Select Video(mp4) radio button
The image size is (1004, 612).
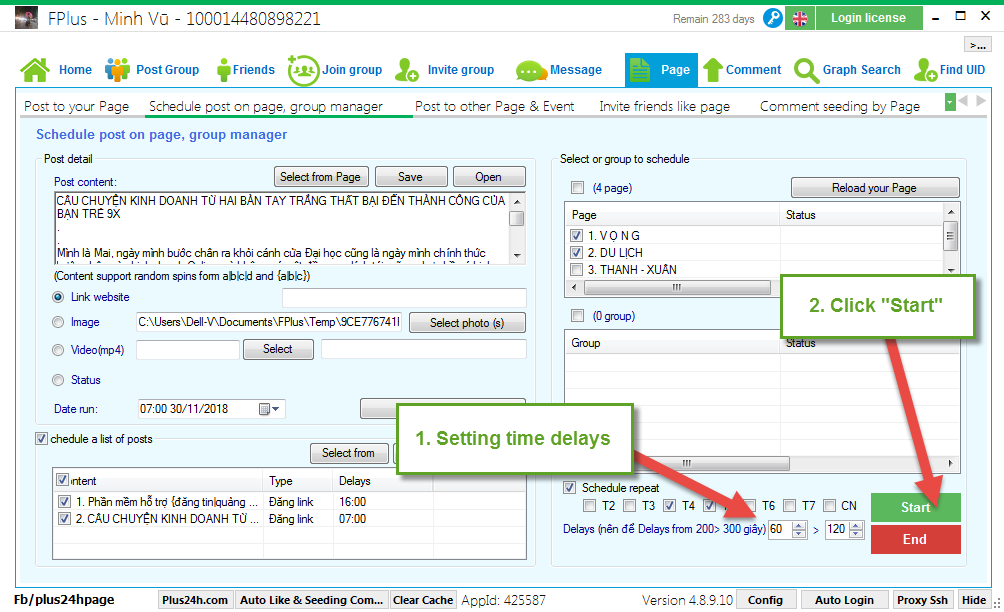click(x=58, y=350)
